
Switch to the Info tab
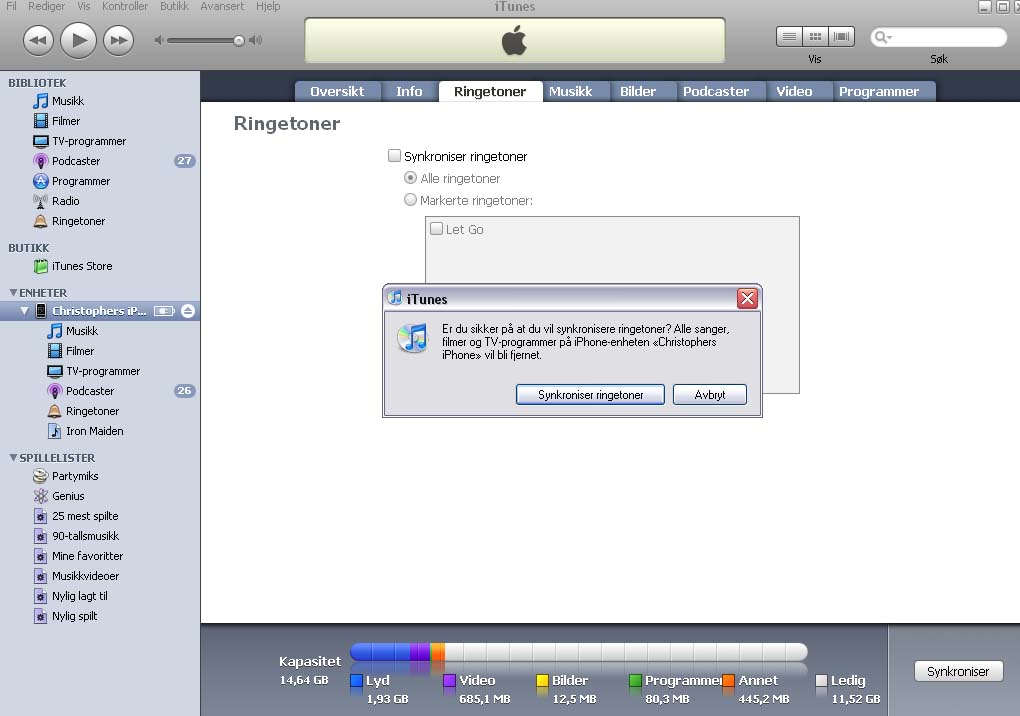point(409,92)
